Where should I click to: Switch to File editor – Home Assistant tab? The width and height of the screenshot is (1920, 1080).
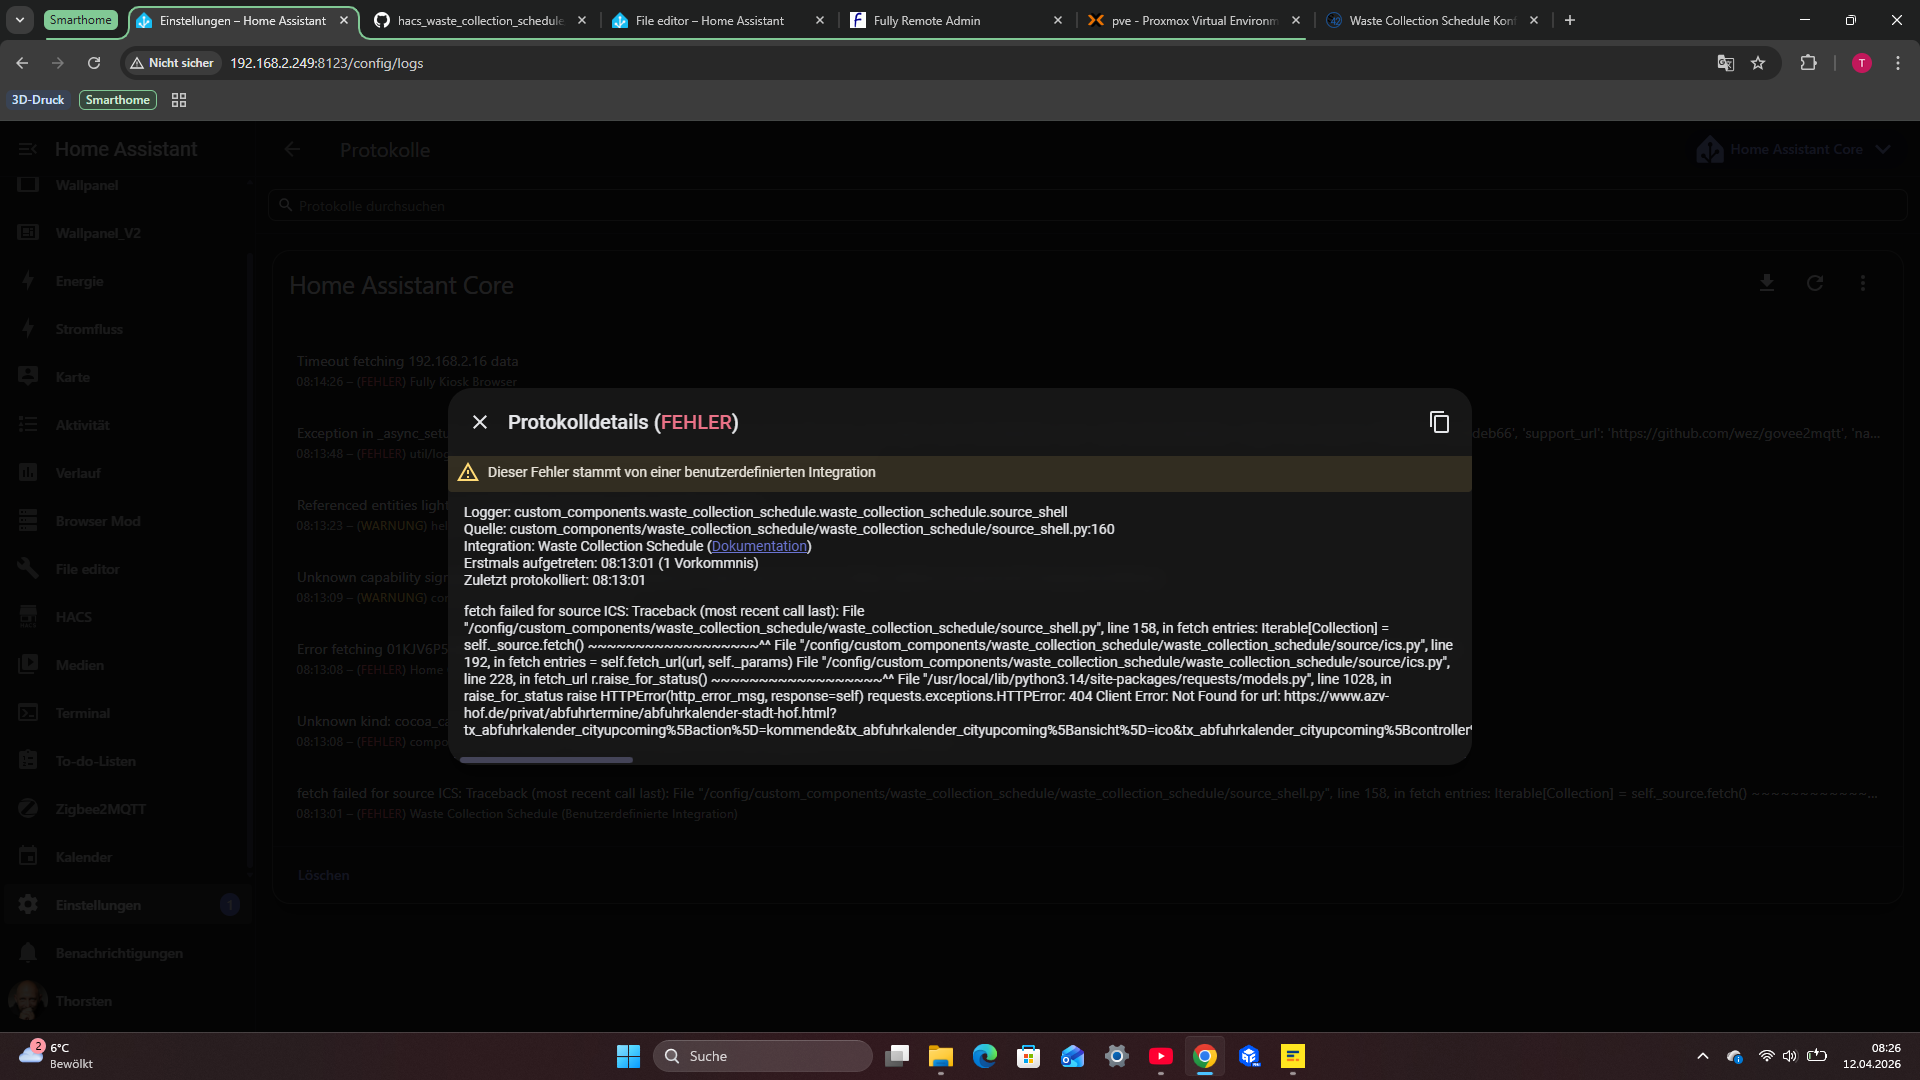pyautogui.click(x=710, y=20)
